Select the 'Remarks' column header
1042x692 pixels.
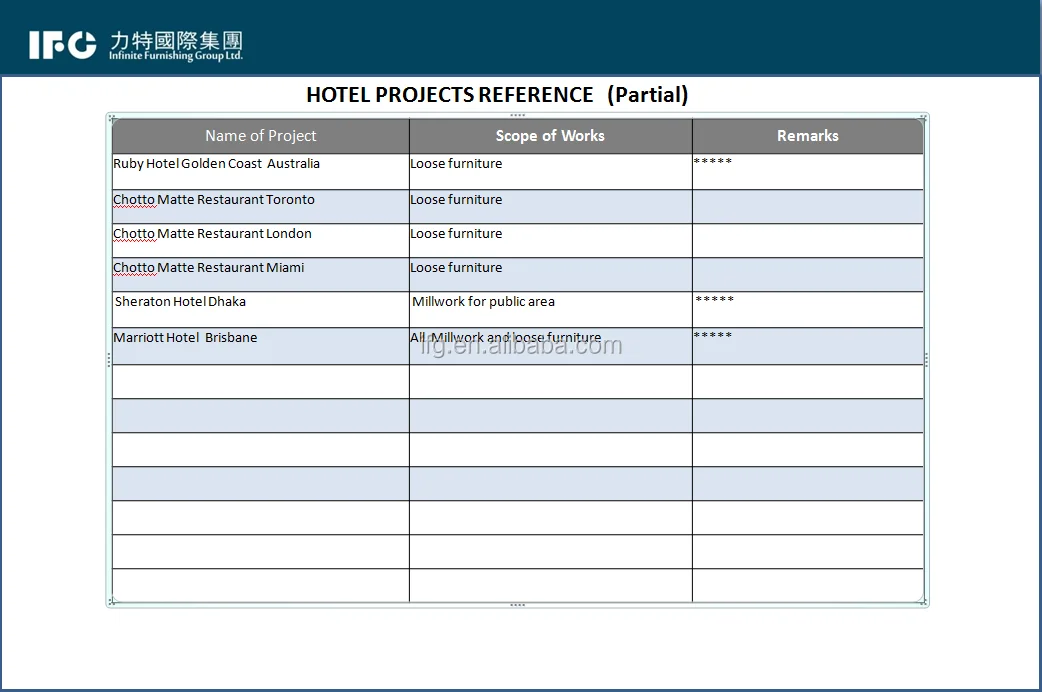click(807, 136)
